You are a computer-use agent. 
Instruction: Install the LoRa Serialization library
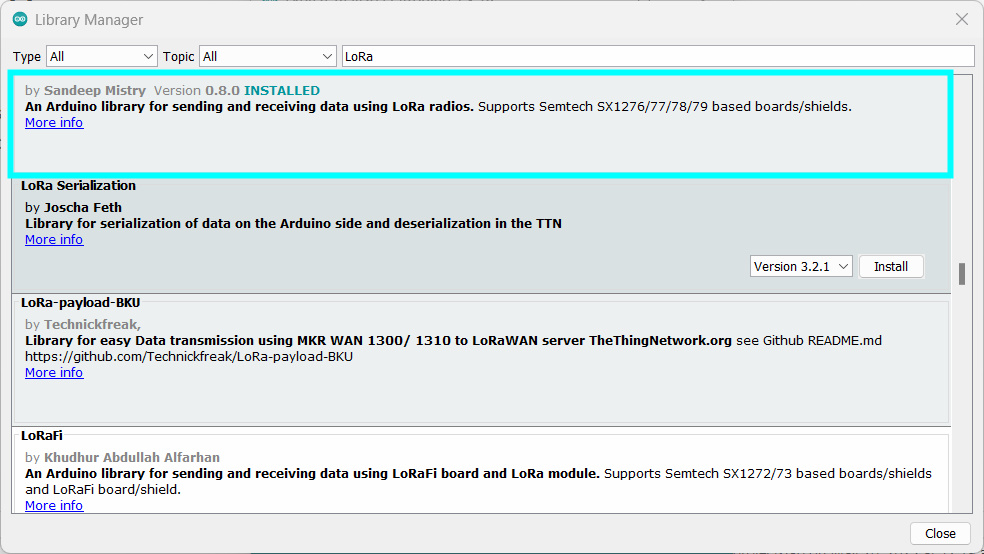(x=890, y=266)
